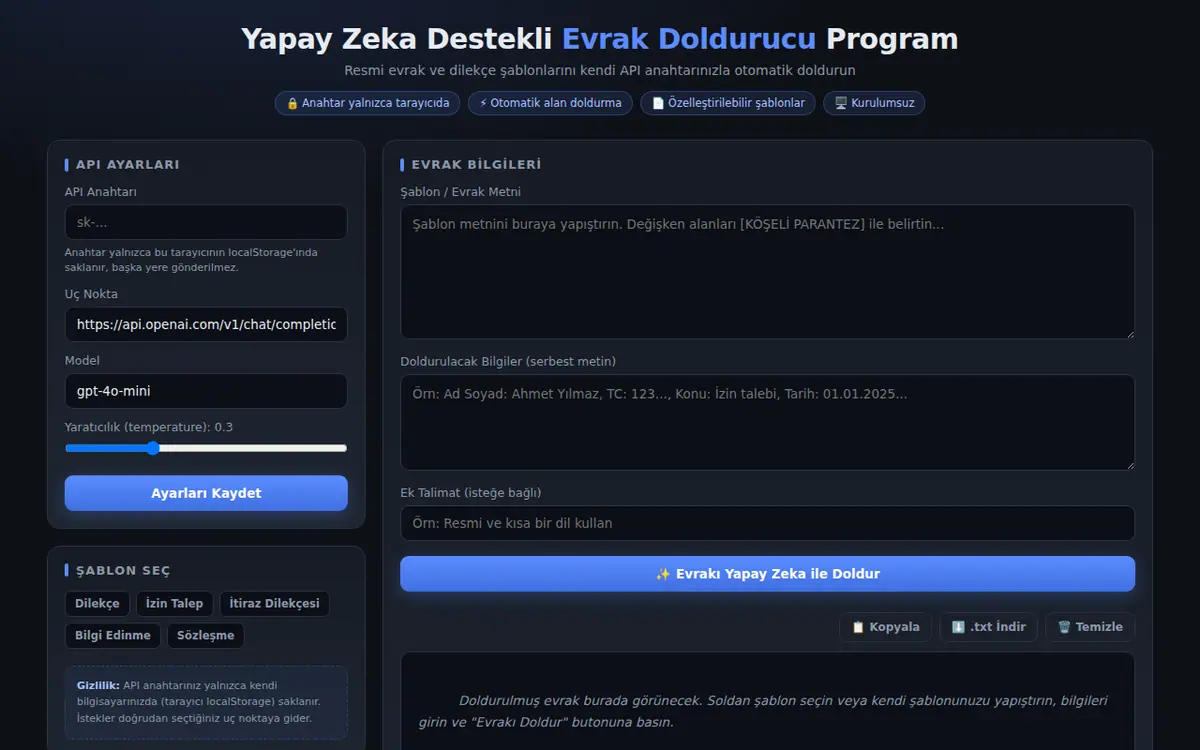Click the Kurulumsuz badge
The image size is (1200, 750).
[874, 103]
